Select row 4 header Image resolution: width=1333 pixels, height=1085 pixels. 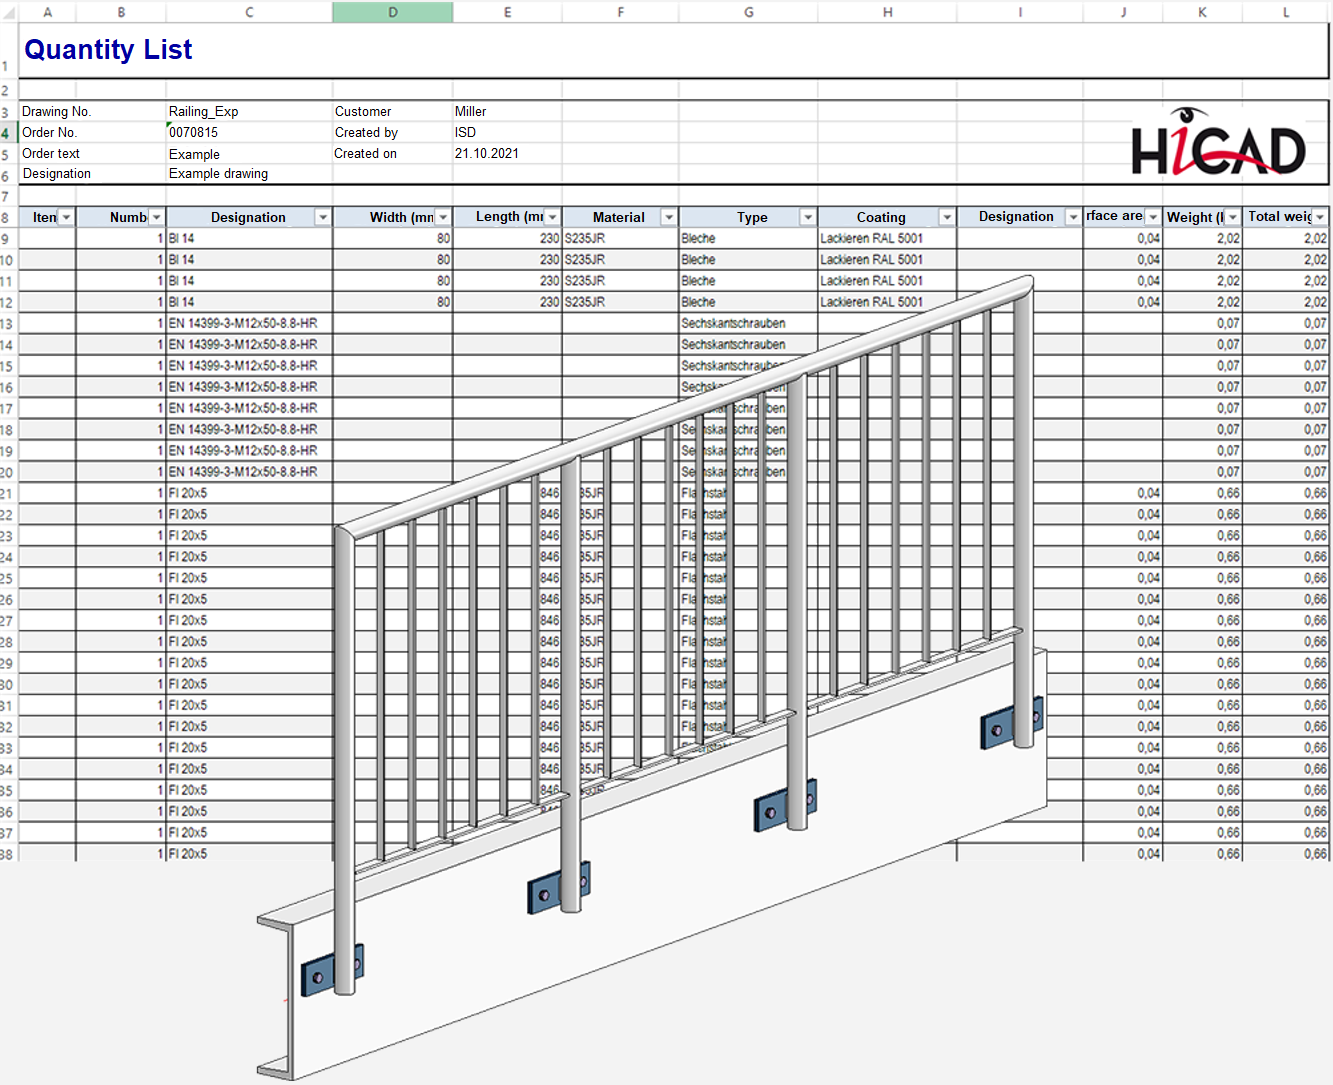[8, 133]
